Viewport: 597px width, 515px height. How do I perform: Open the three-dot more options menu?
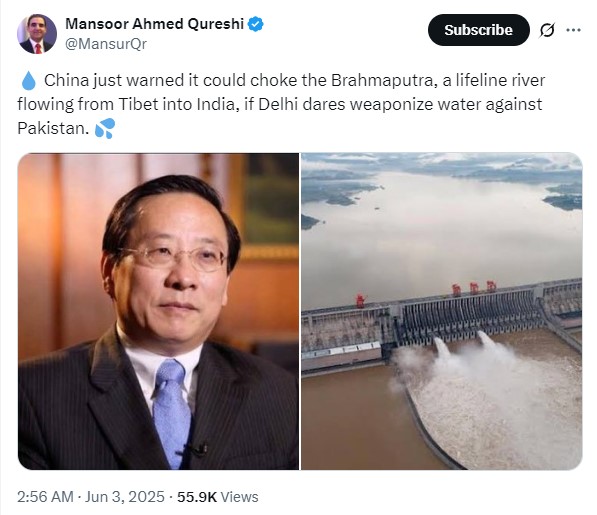click(x=573, y=30)
